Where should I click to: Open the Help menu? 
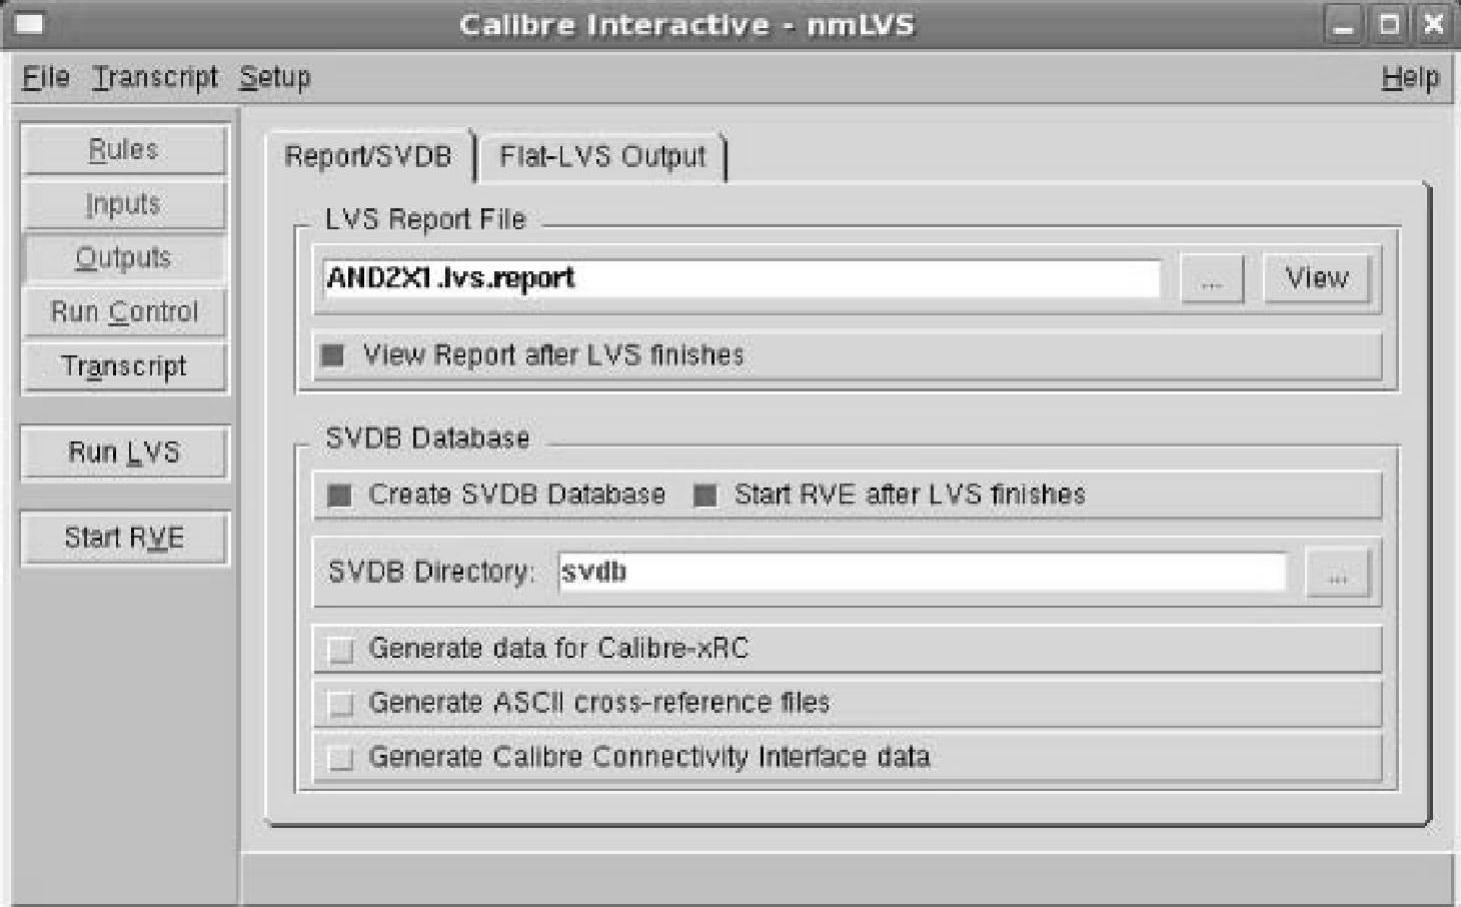[x=1409, y=77]
